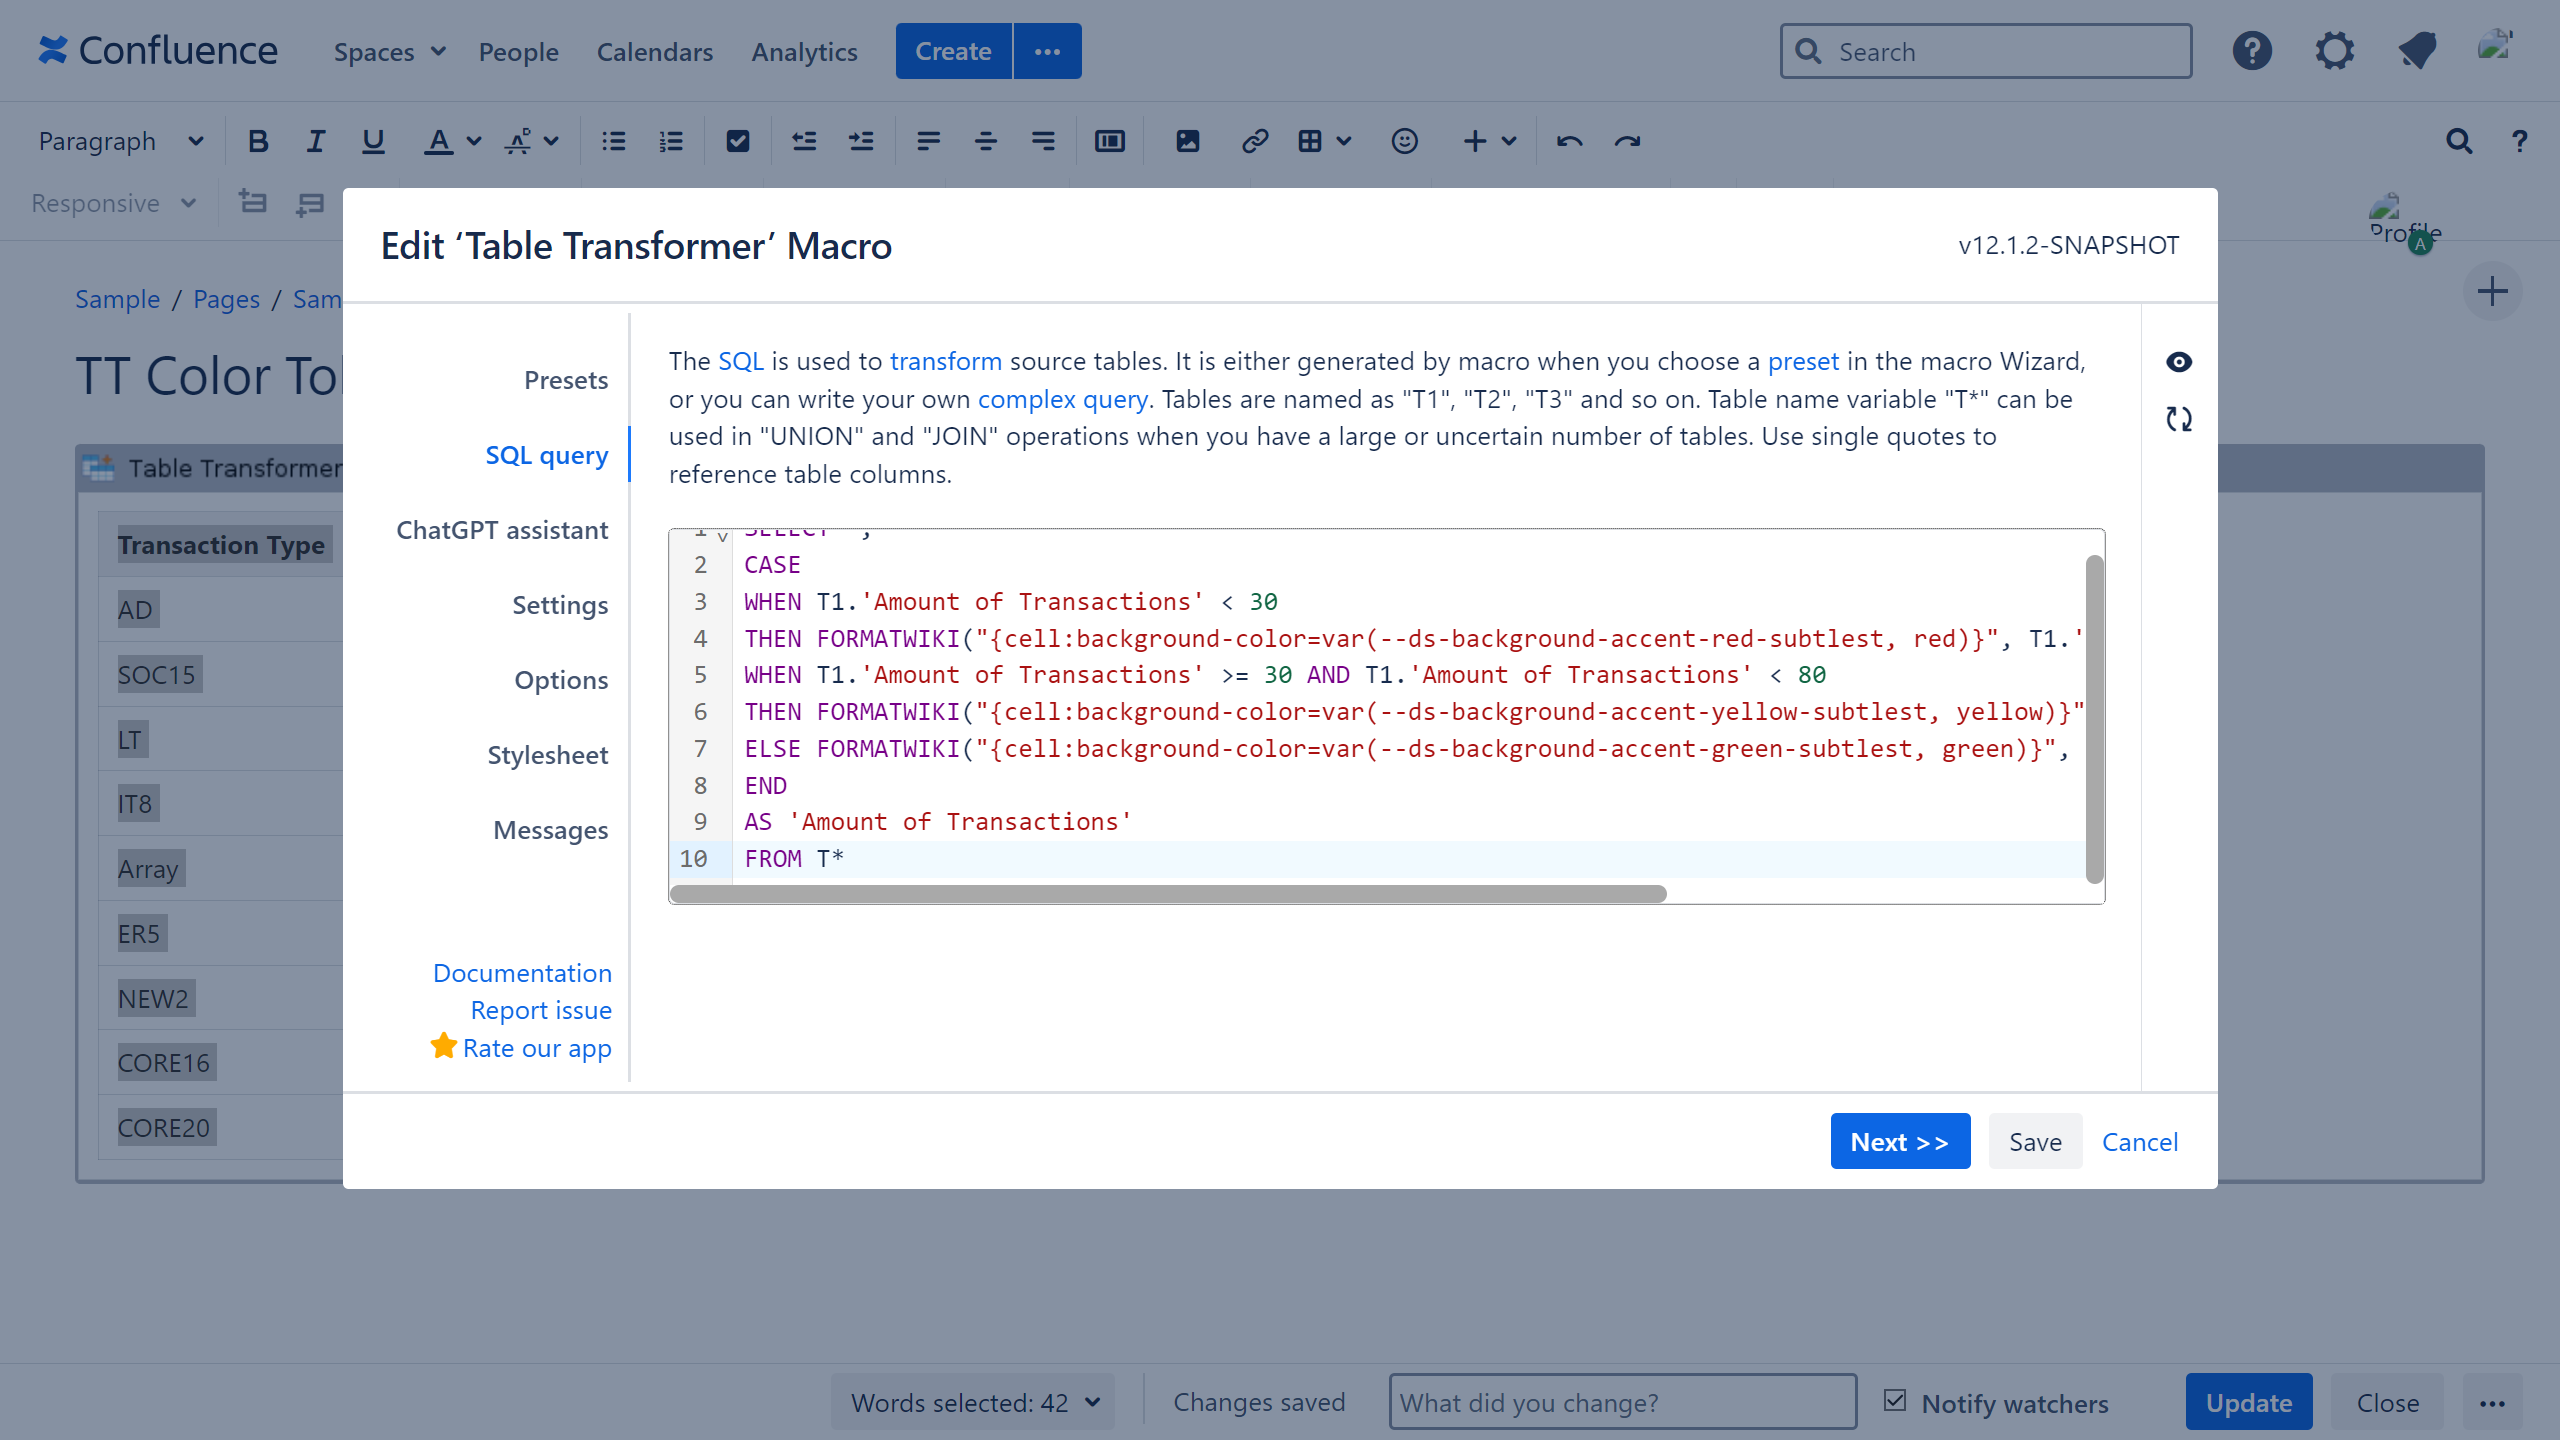The height and width of the screenshot is (1440, 2560).
Task: Click the task list checkbox icon in the toolbar
Action: pyautogui.click(x=737, y=141)
